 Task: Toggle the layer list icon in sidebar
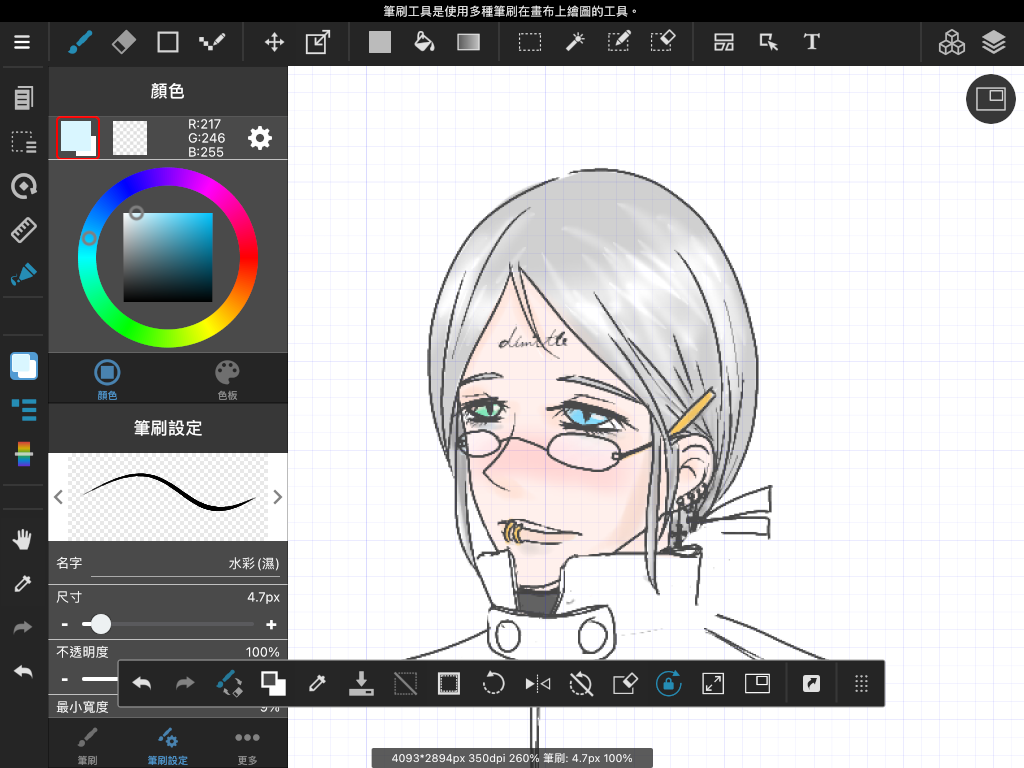[x=24, y=410]
